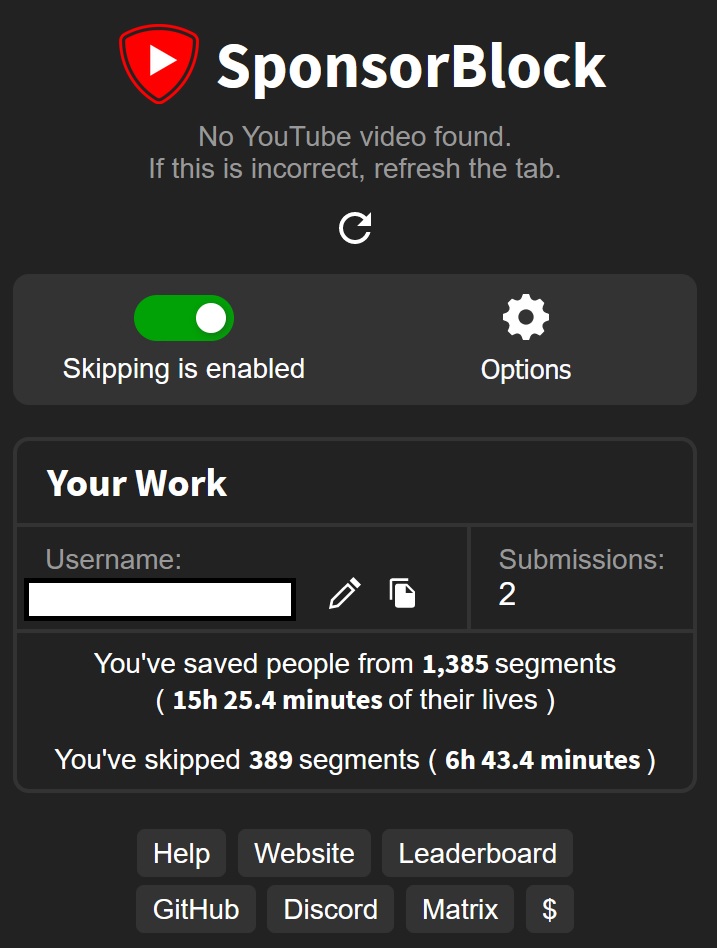Edit username with the pencil icon
The height and width of the screenshot is (948, 717).
(345, 593)
